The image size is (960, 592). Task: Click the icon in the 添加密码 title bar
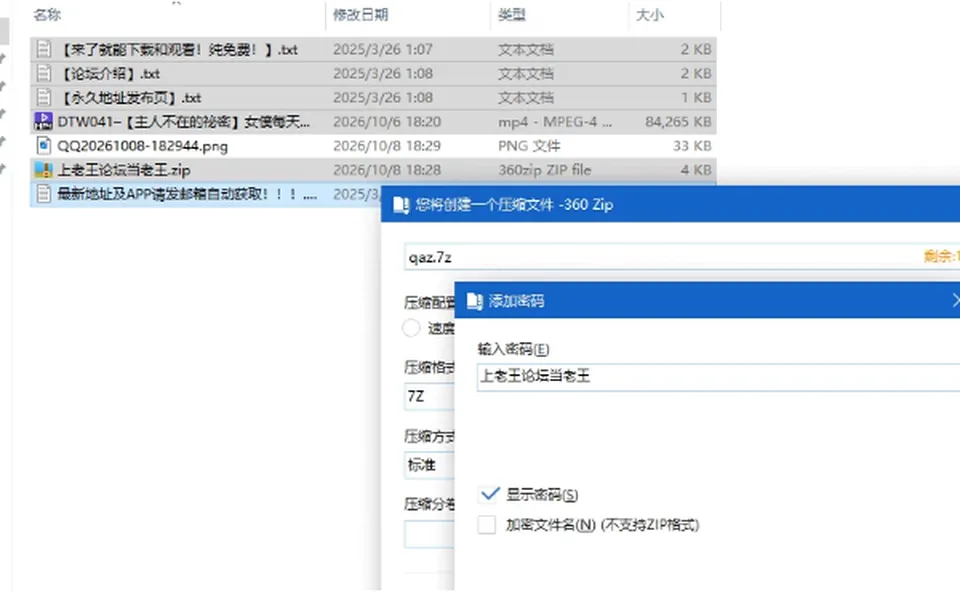(474, 301)
